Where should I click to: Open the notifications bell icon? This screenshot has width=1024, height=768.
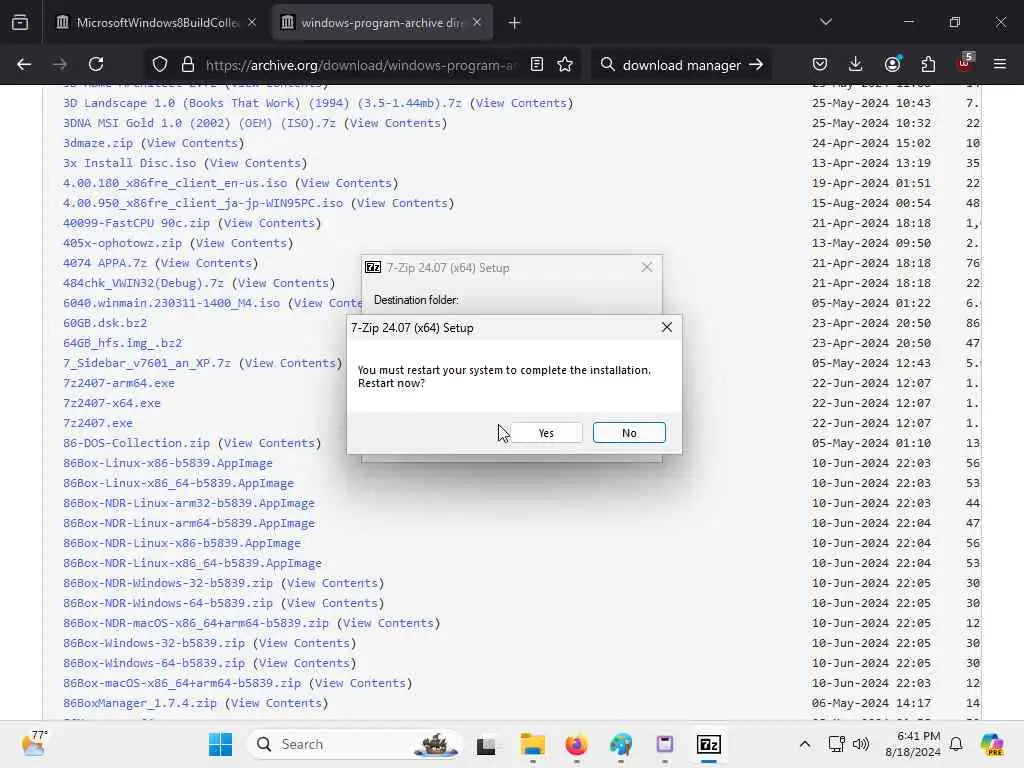coord(956,744)
